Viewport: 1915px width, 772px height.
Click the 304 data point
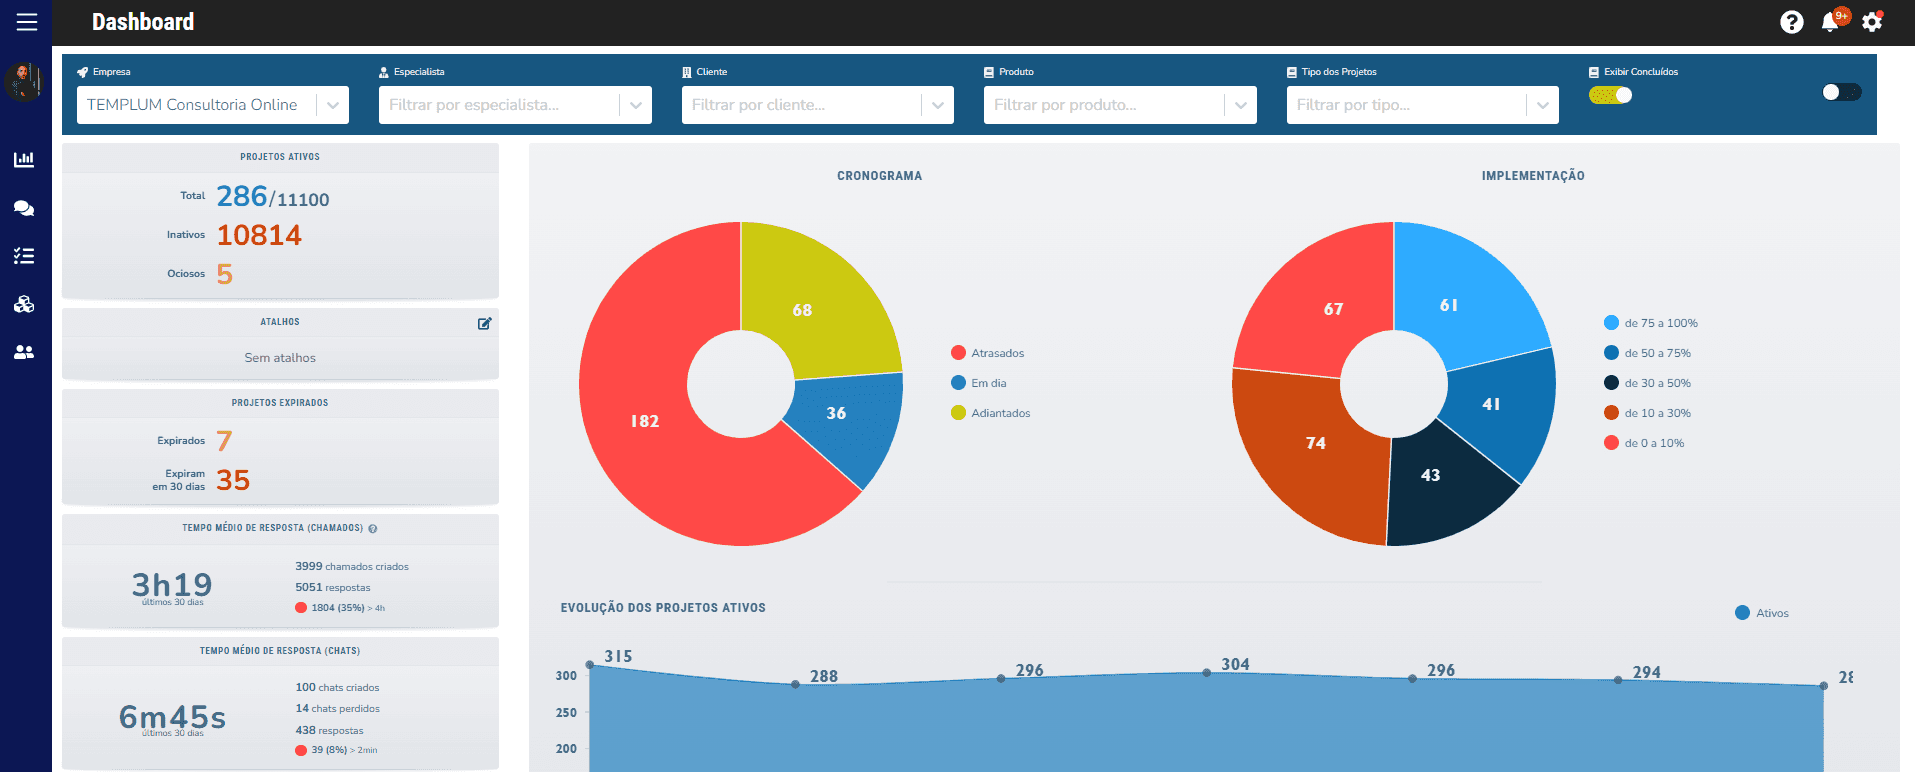pyautogui.click(x=1207, y=673)
